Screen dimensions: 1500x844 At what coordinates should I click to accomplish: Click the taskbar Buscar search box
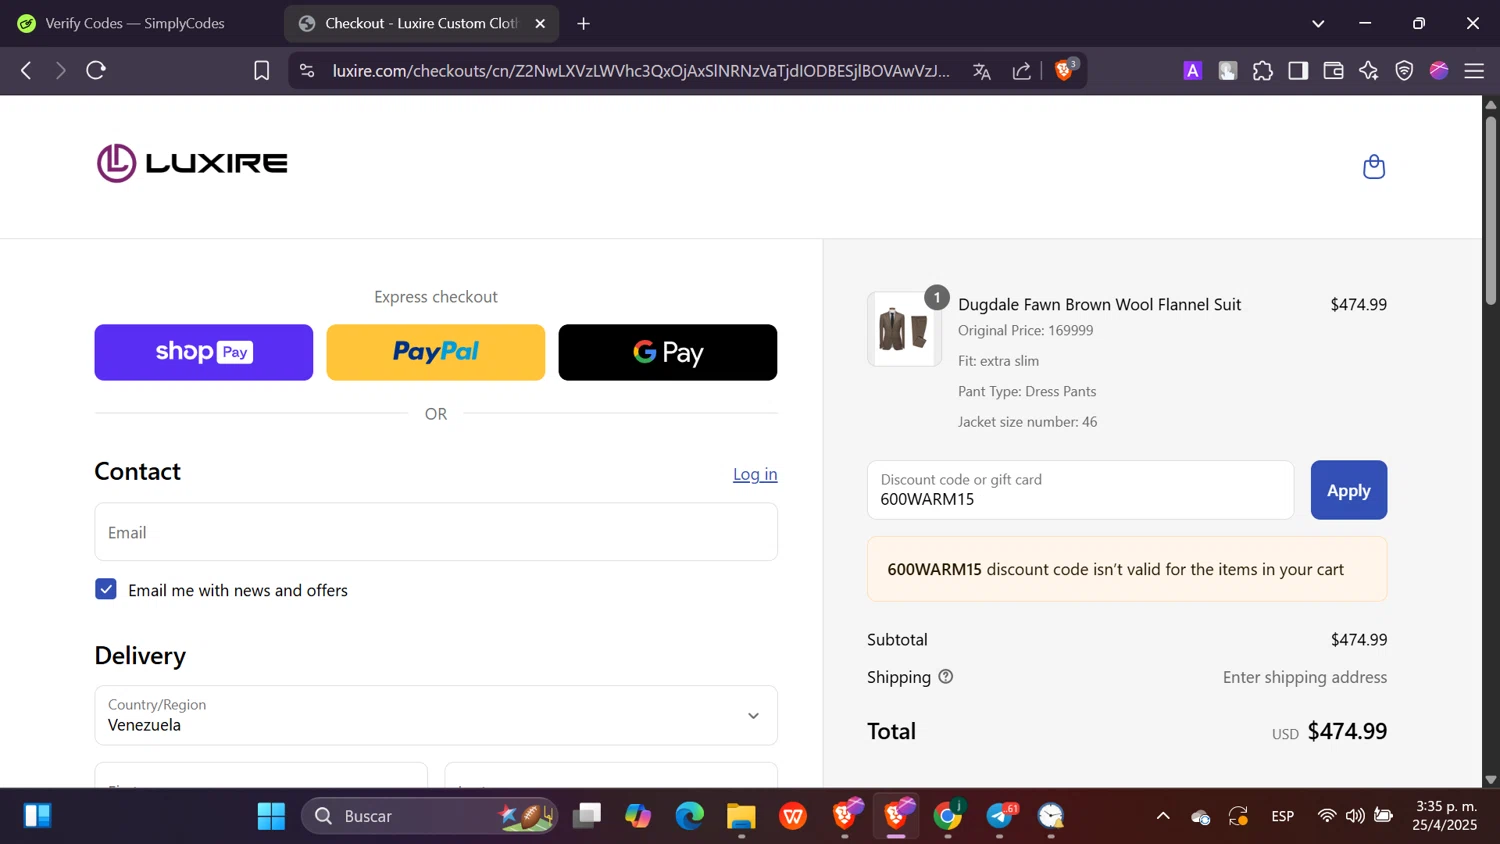point(430,816)
